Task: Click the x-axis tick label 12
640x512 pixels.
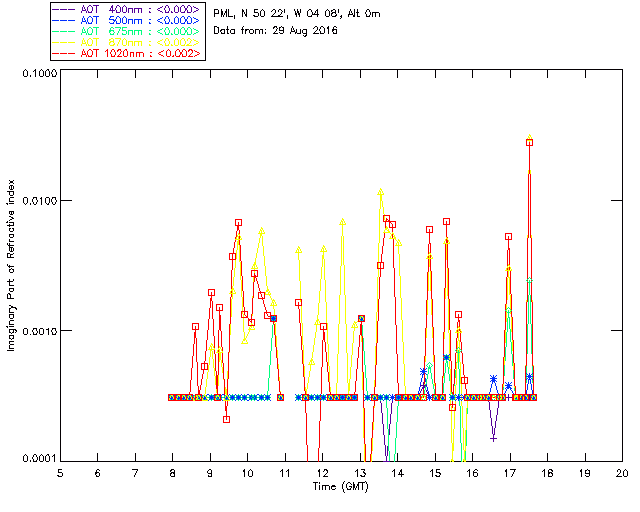Action: point(322,473)
